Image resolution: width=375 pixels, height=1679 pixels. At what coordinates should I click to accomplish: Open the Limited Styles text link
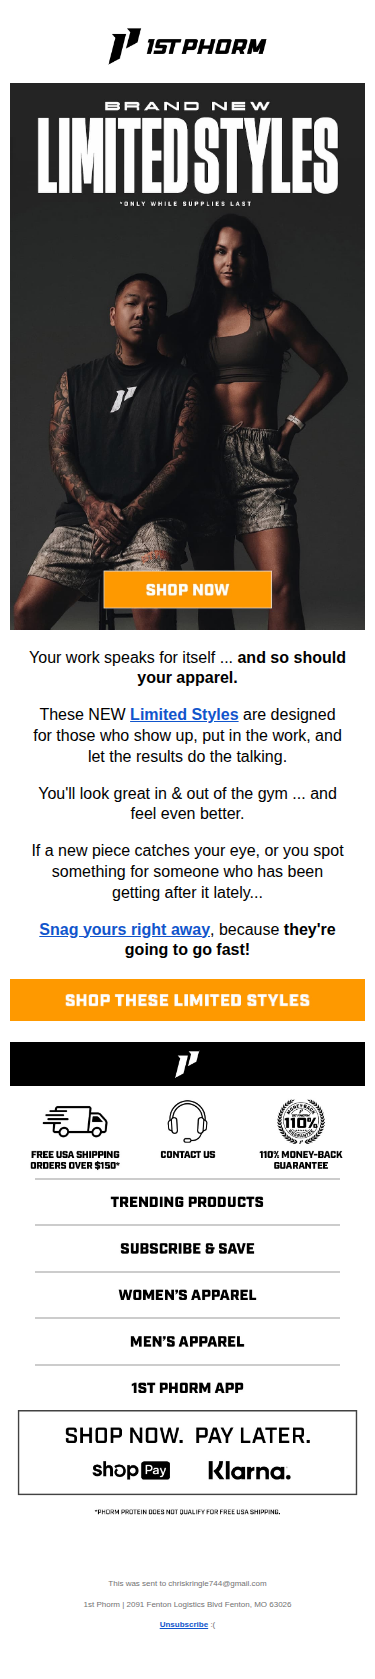[x=184, y=714]
